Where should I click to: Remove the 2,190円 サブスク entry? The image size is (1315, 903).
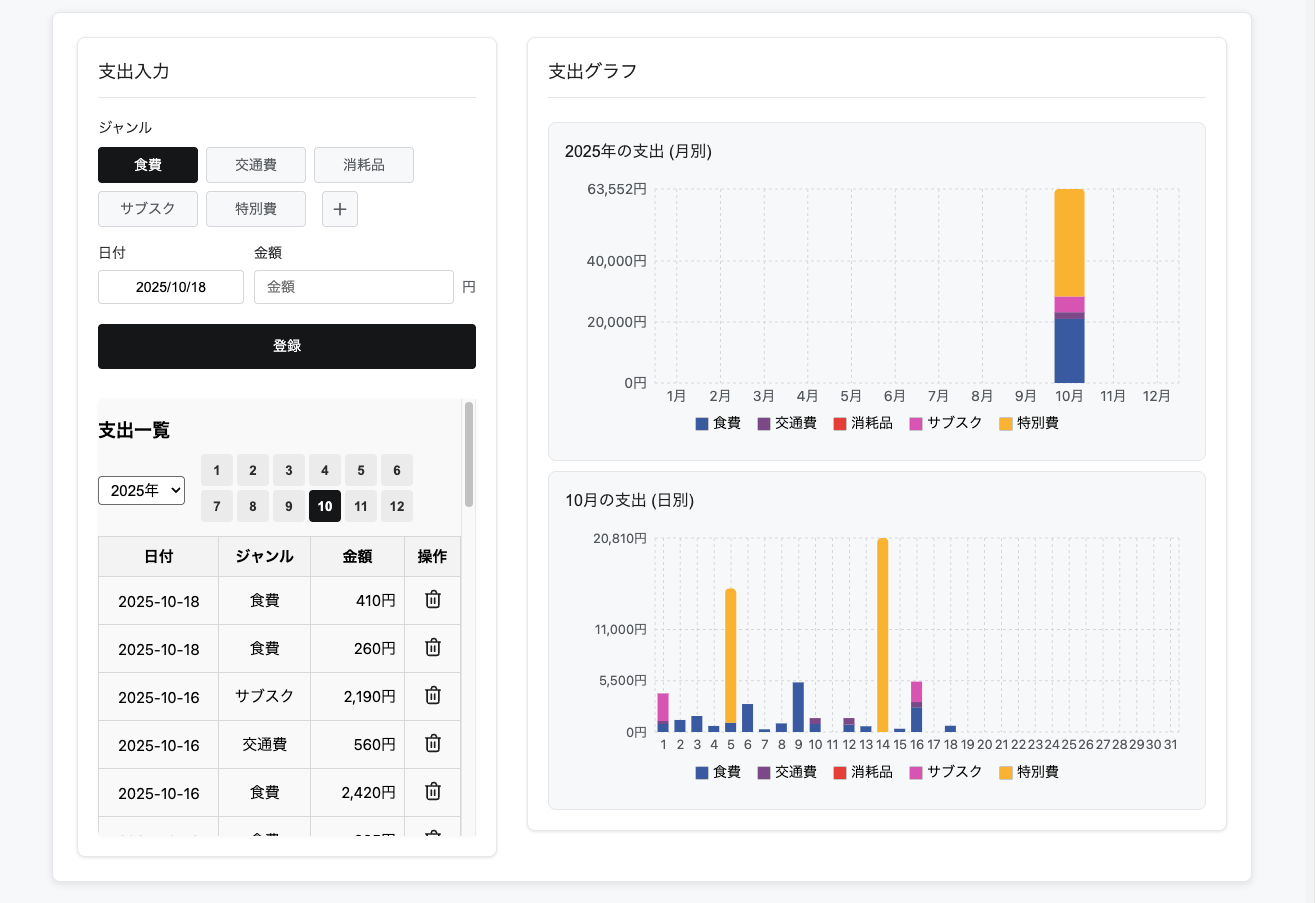pos(433,696)
